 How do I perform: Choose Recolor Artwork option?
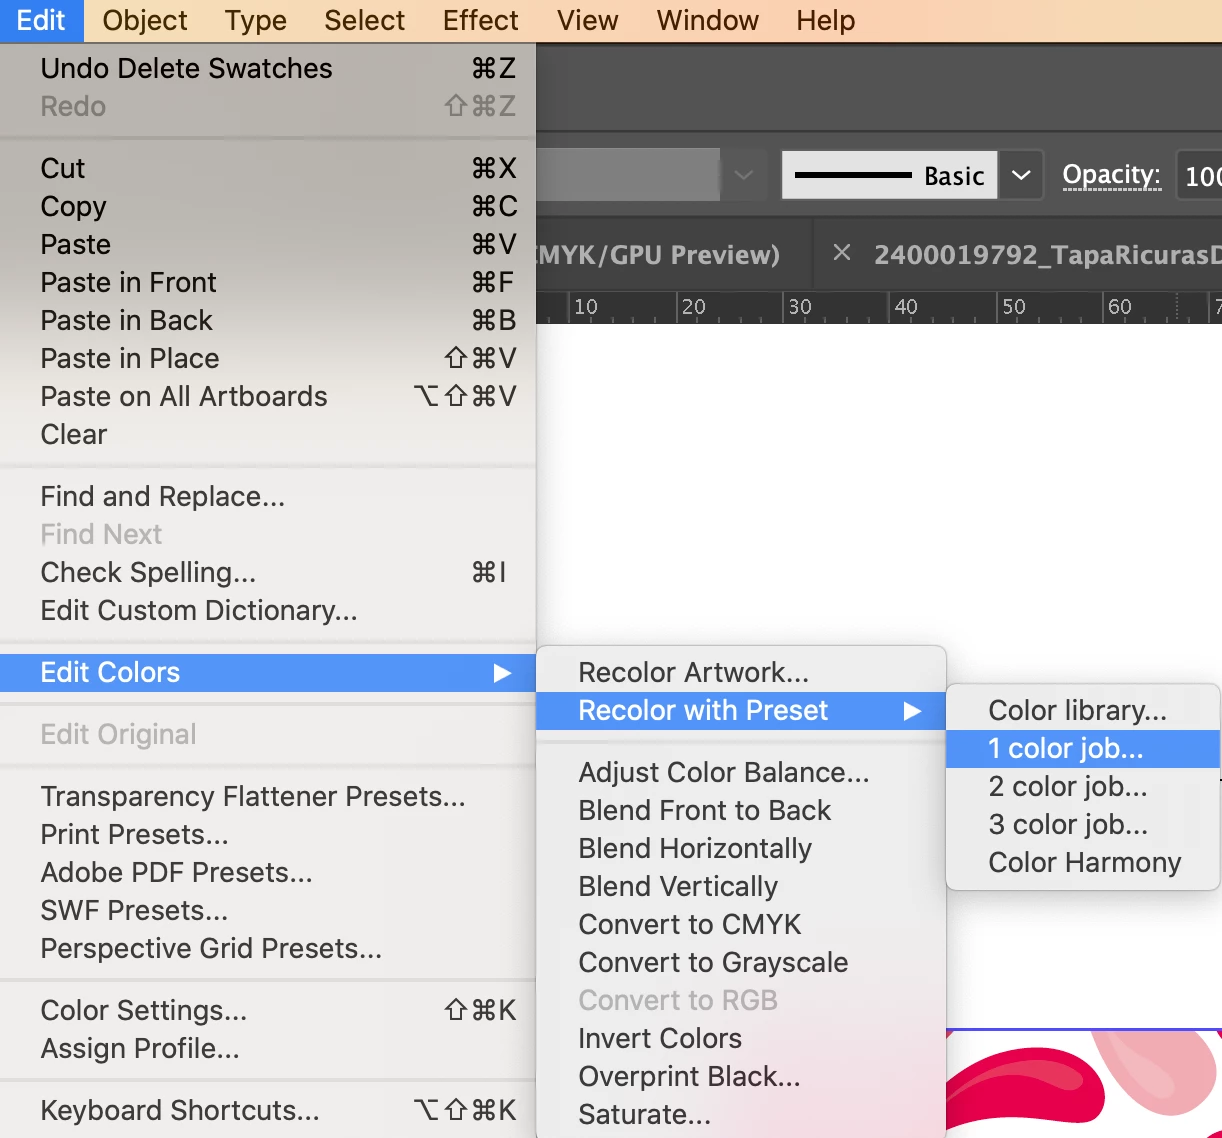[x=741, y=672]
